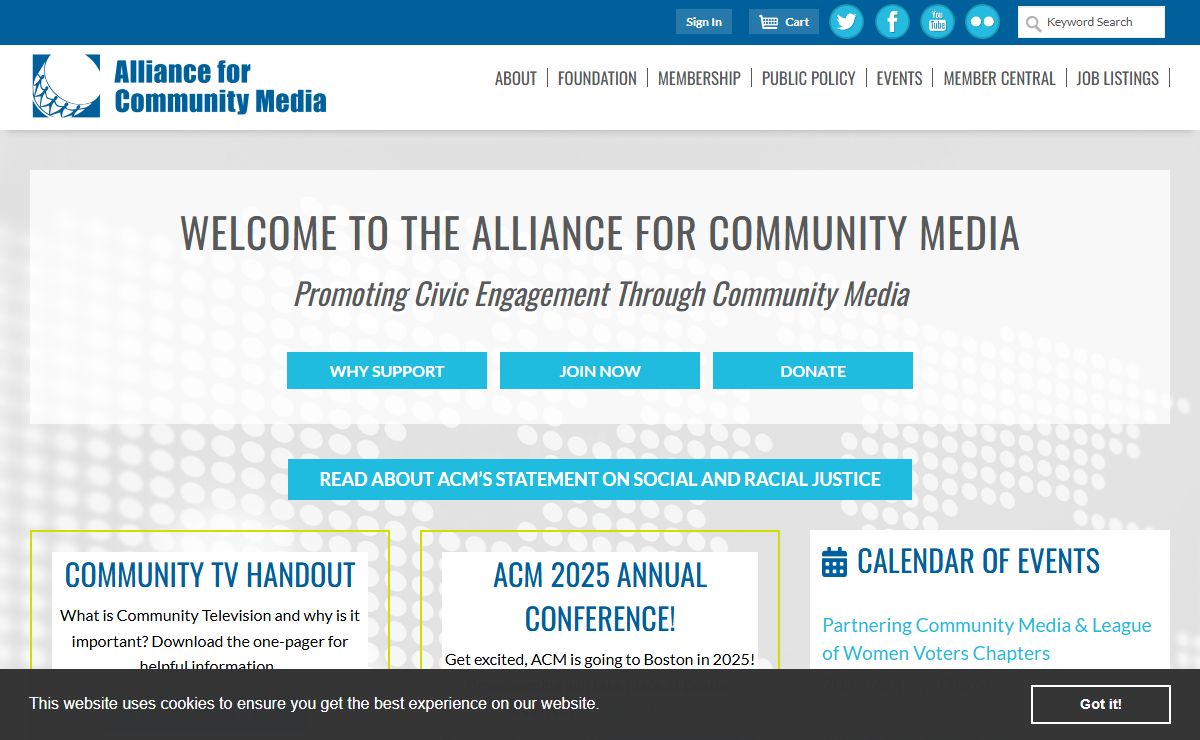
Task: Open the About menu
Action: tap(516, 78)
